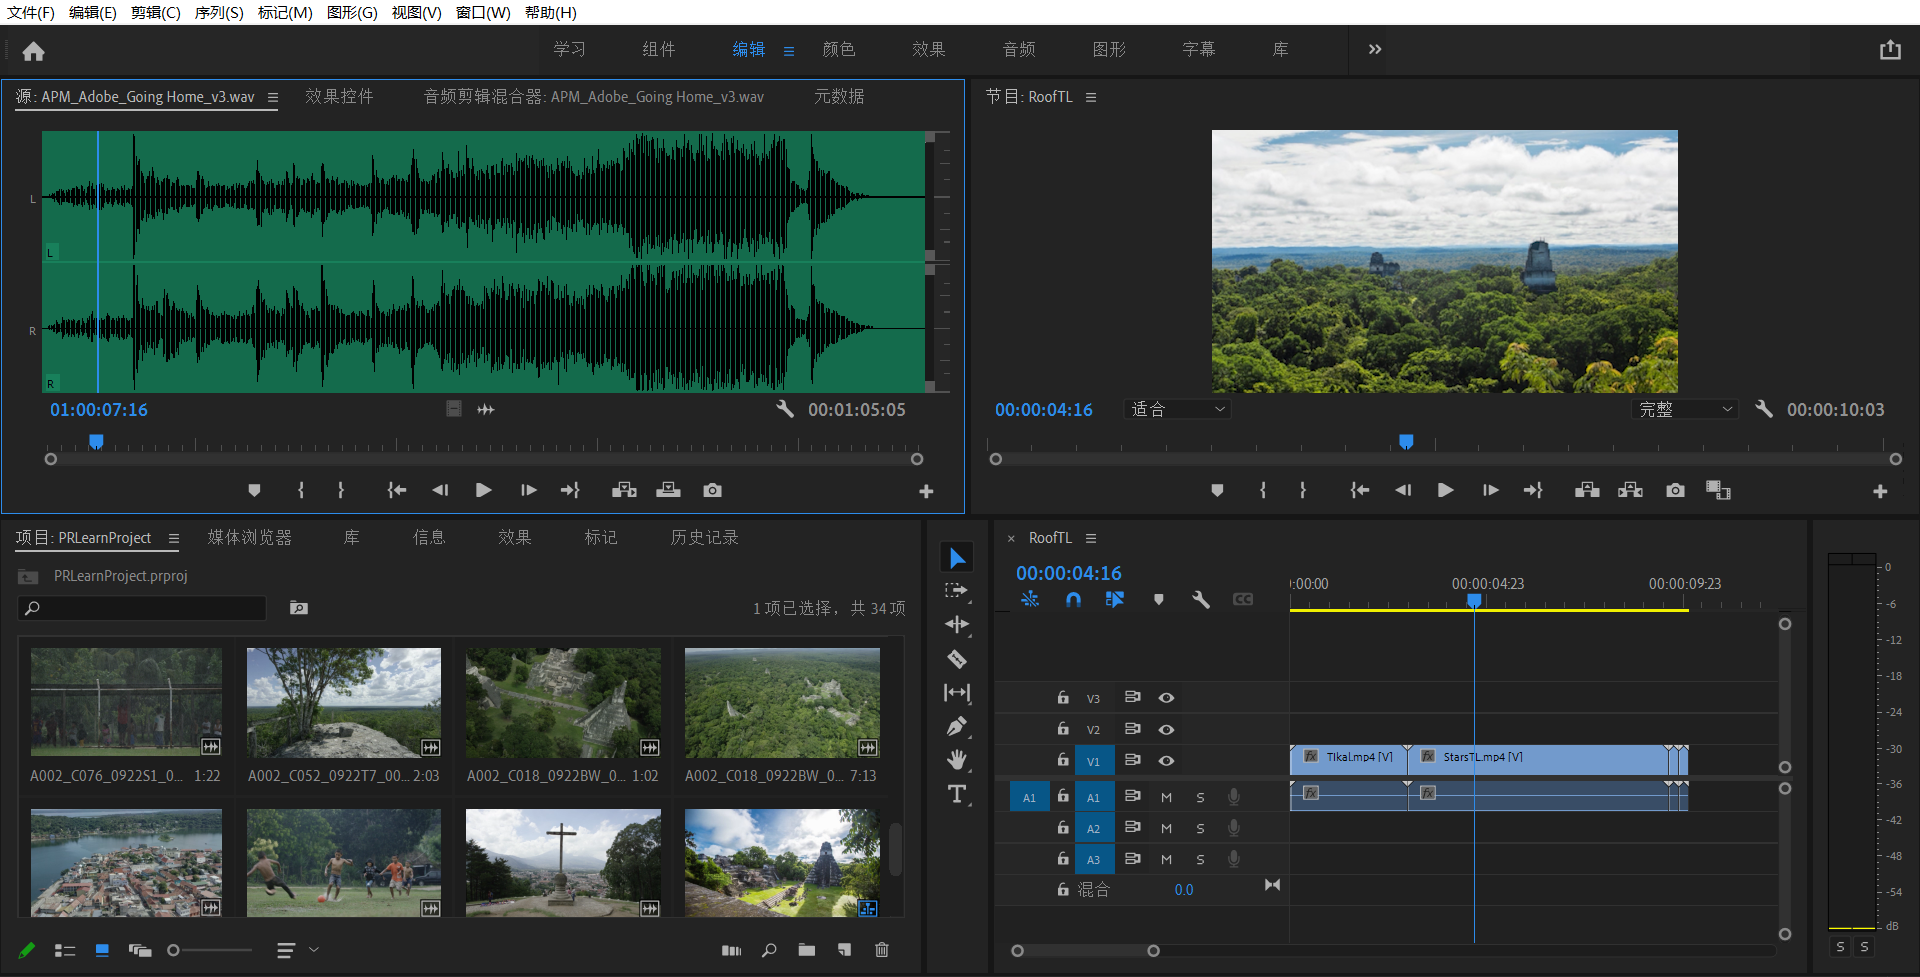Viewport: 1920px width, 977px height.
Task: Switch to 效果控件 tab
Action: coord(339,96)
